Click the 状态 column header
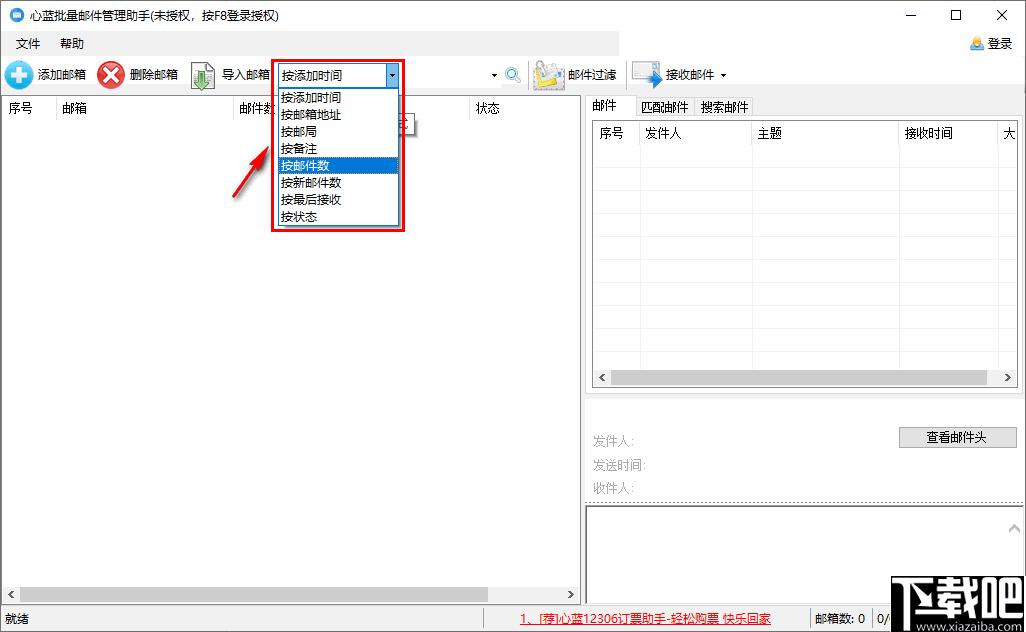1026x632 pixels. tap(487, 108)
